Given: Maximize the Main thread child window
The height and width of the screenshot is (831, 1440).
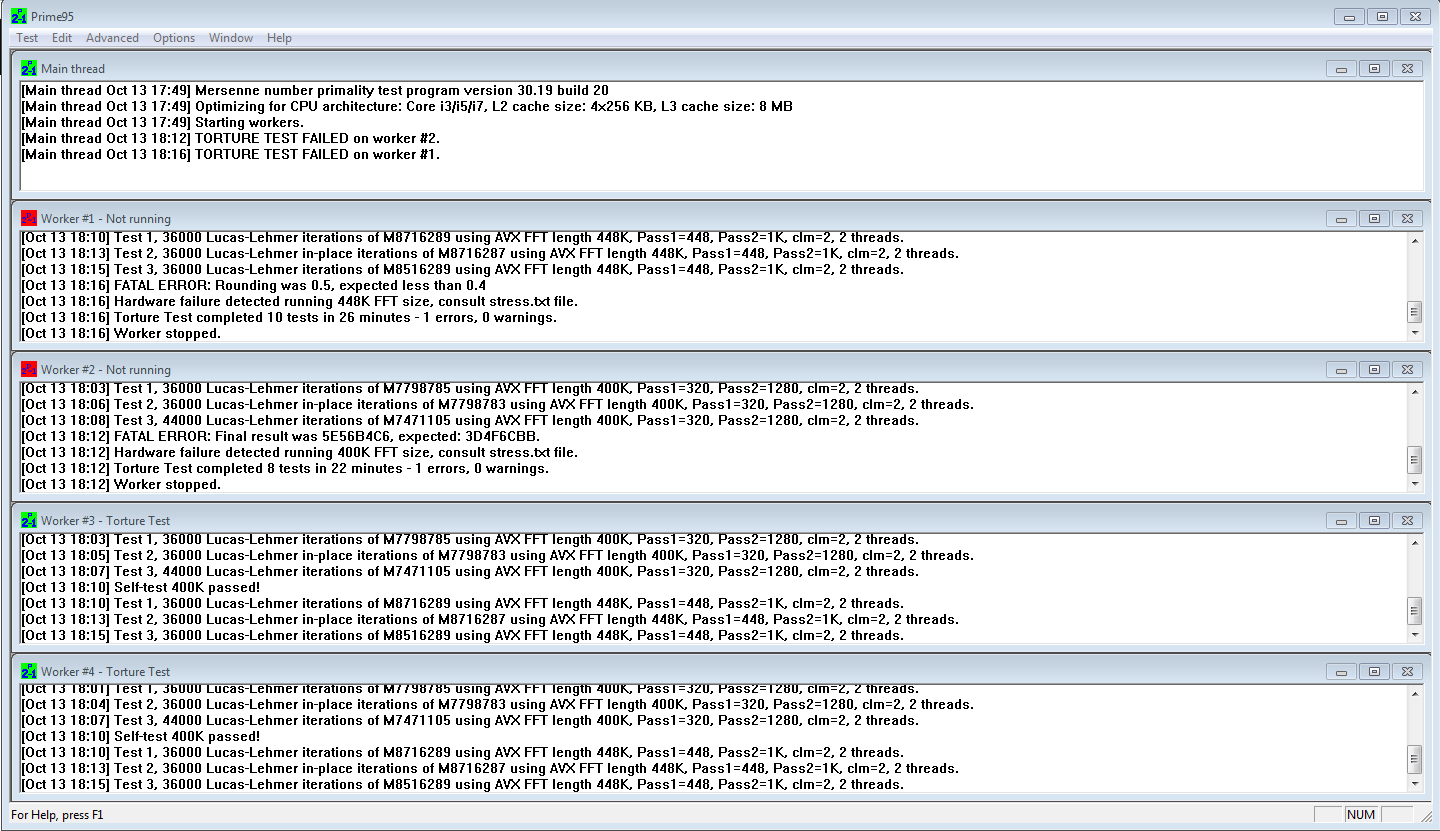Looking at the screenshot, I should coord(1375,69).
